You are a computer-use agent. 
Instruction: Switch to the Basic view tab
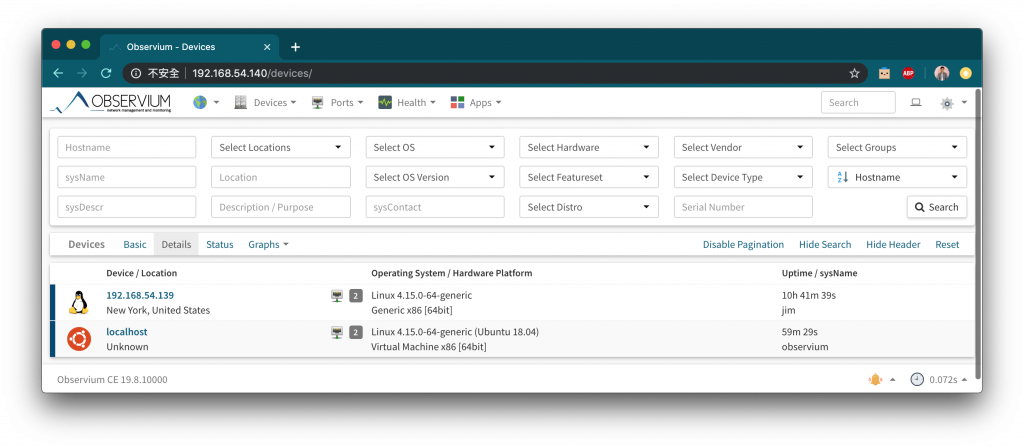pos(135,244)
